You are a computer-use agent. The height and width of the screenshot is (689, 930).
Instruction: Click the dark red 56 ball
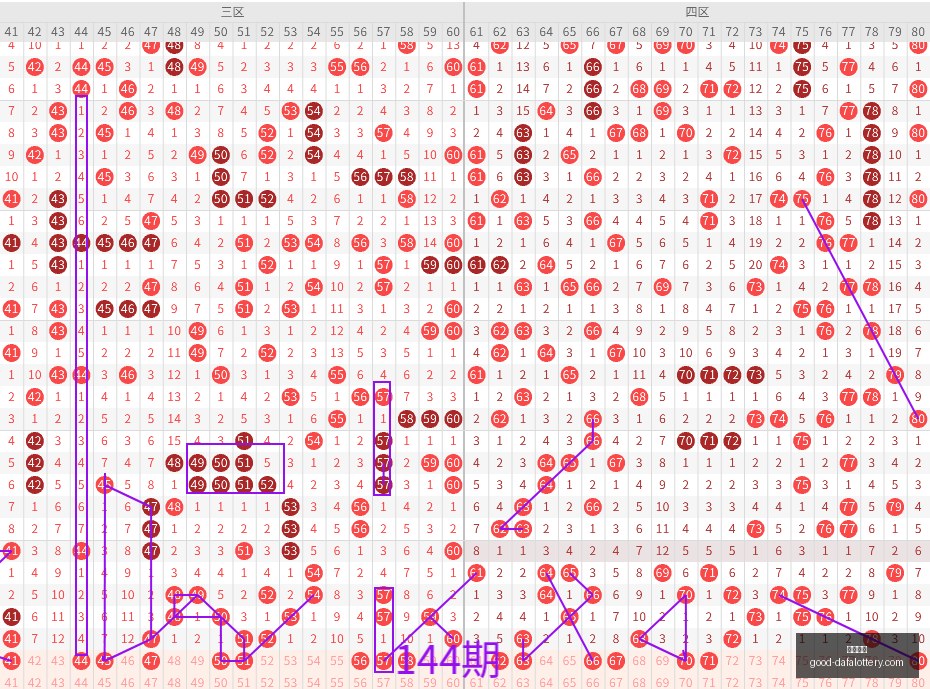coord(360,177)
